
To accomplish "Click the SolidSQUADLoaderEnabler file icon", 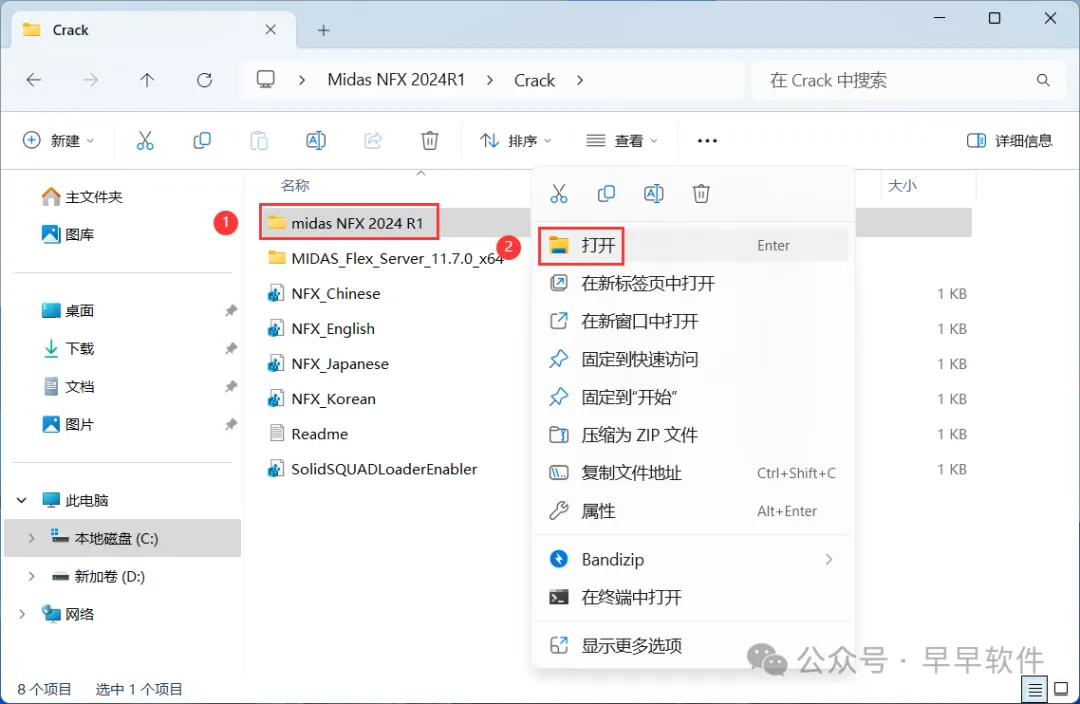I will (x=276, y=469).
